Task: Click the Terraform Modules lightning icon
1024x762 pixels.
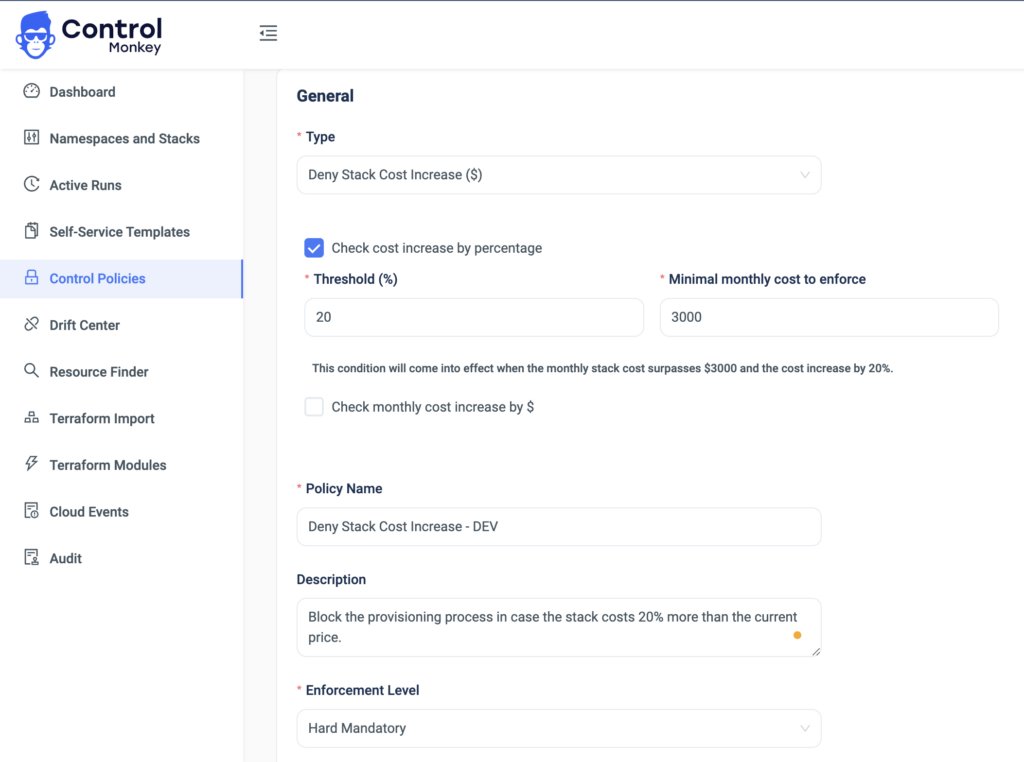Action: 31,464
